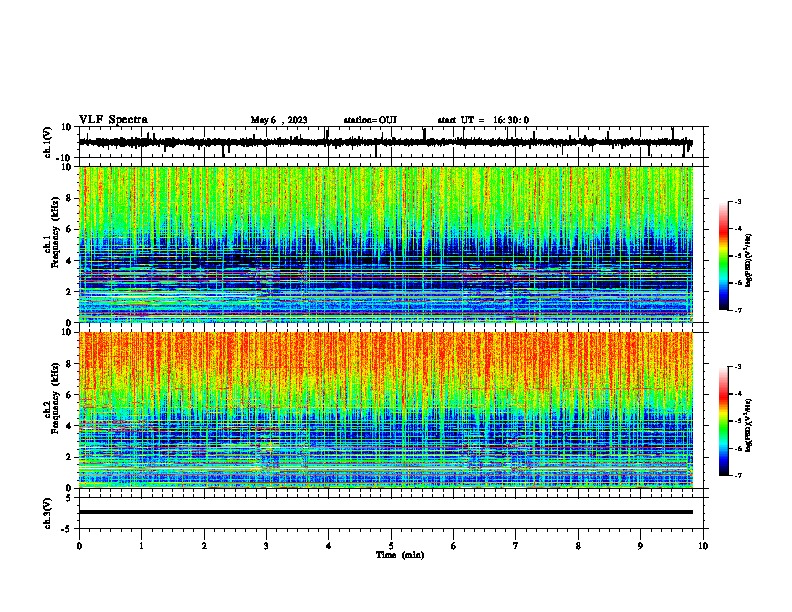The image size is (792, 612).
Task: Click the "-7" label on ch.2 color scale
Action: point(737,475)
